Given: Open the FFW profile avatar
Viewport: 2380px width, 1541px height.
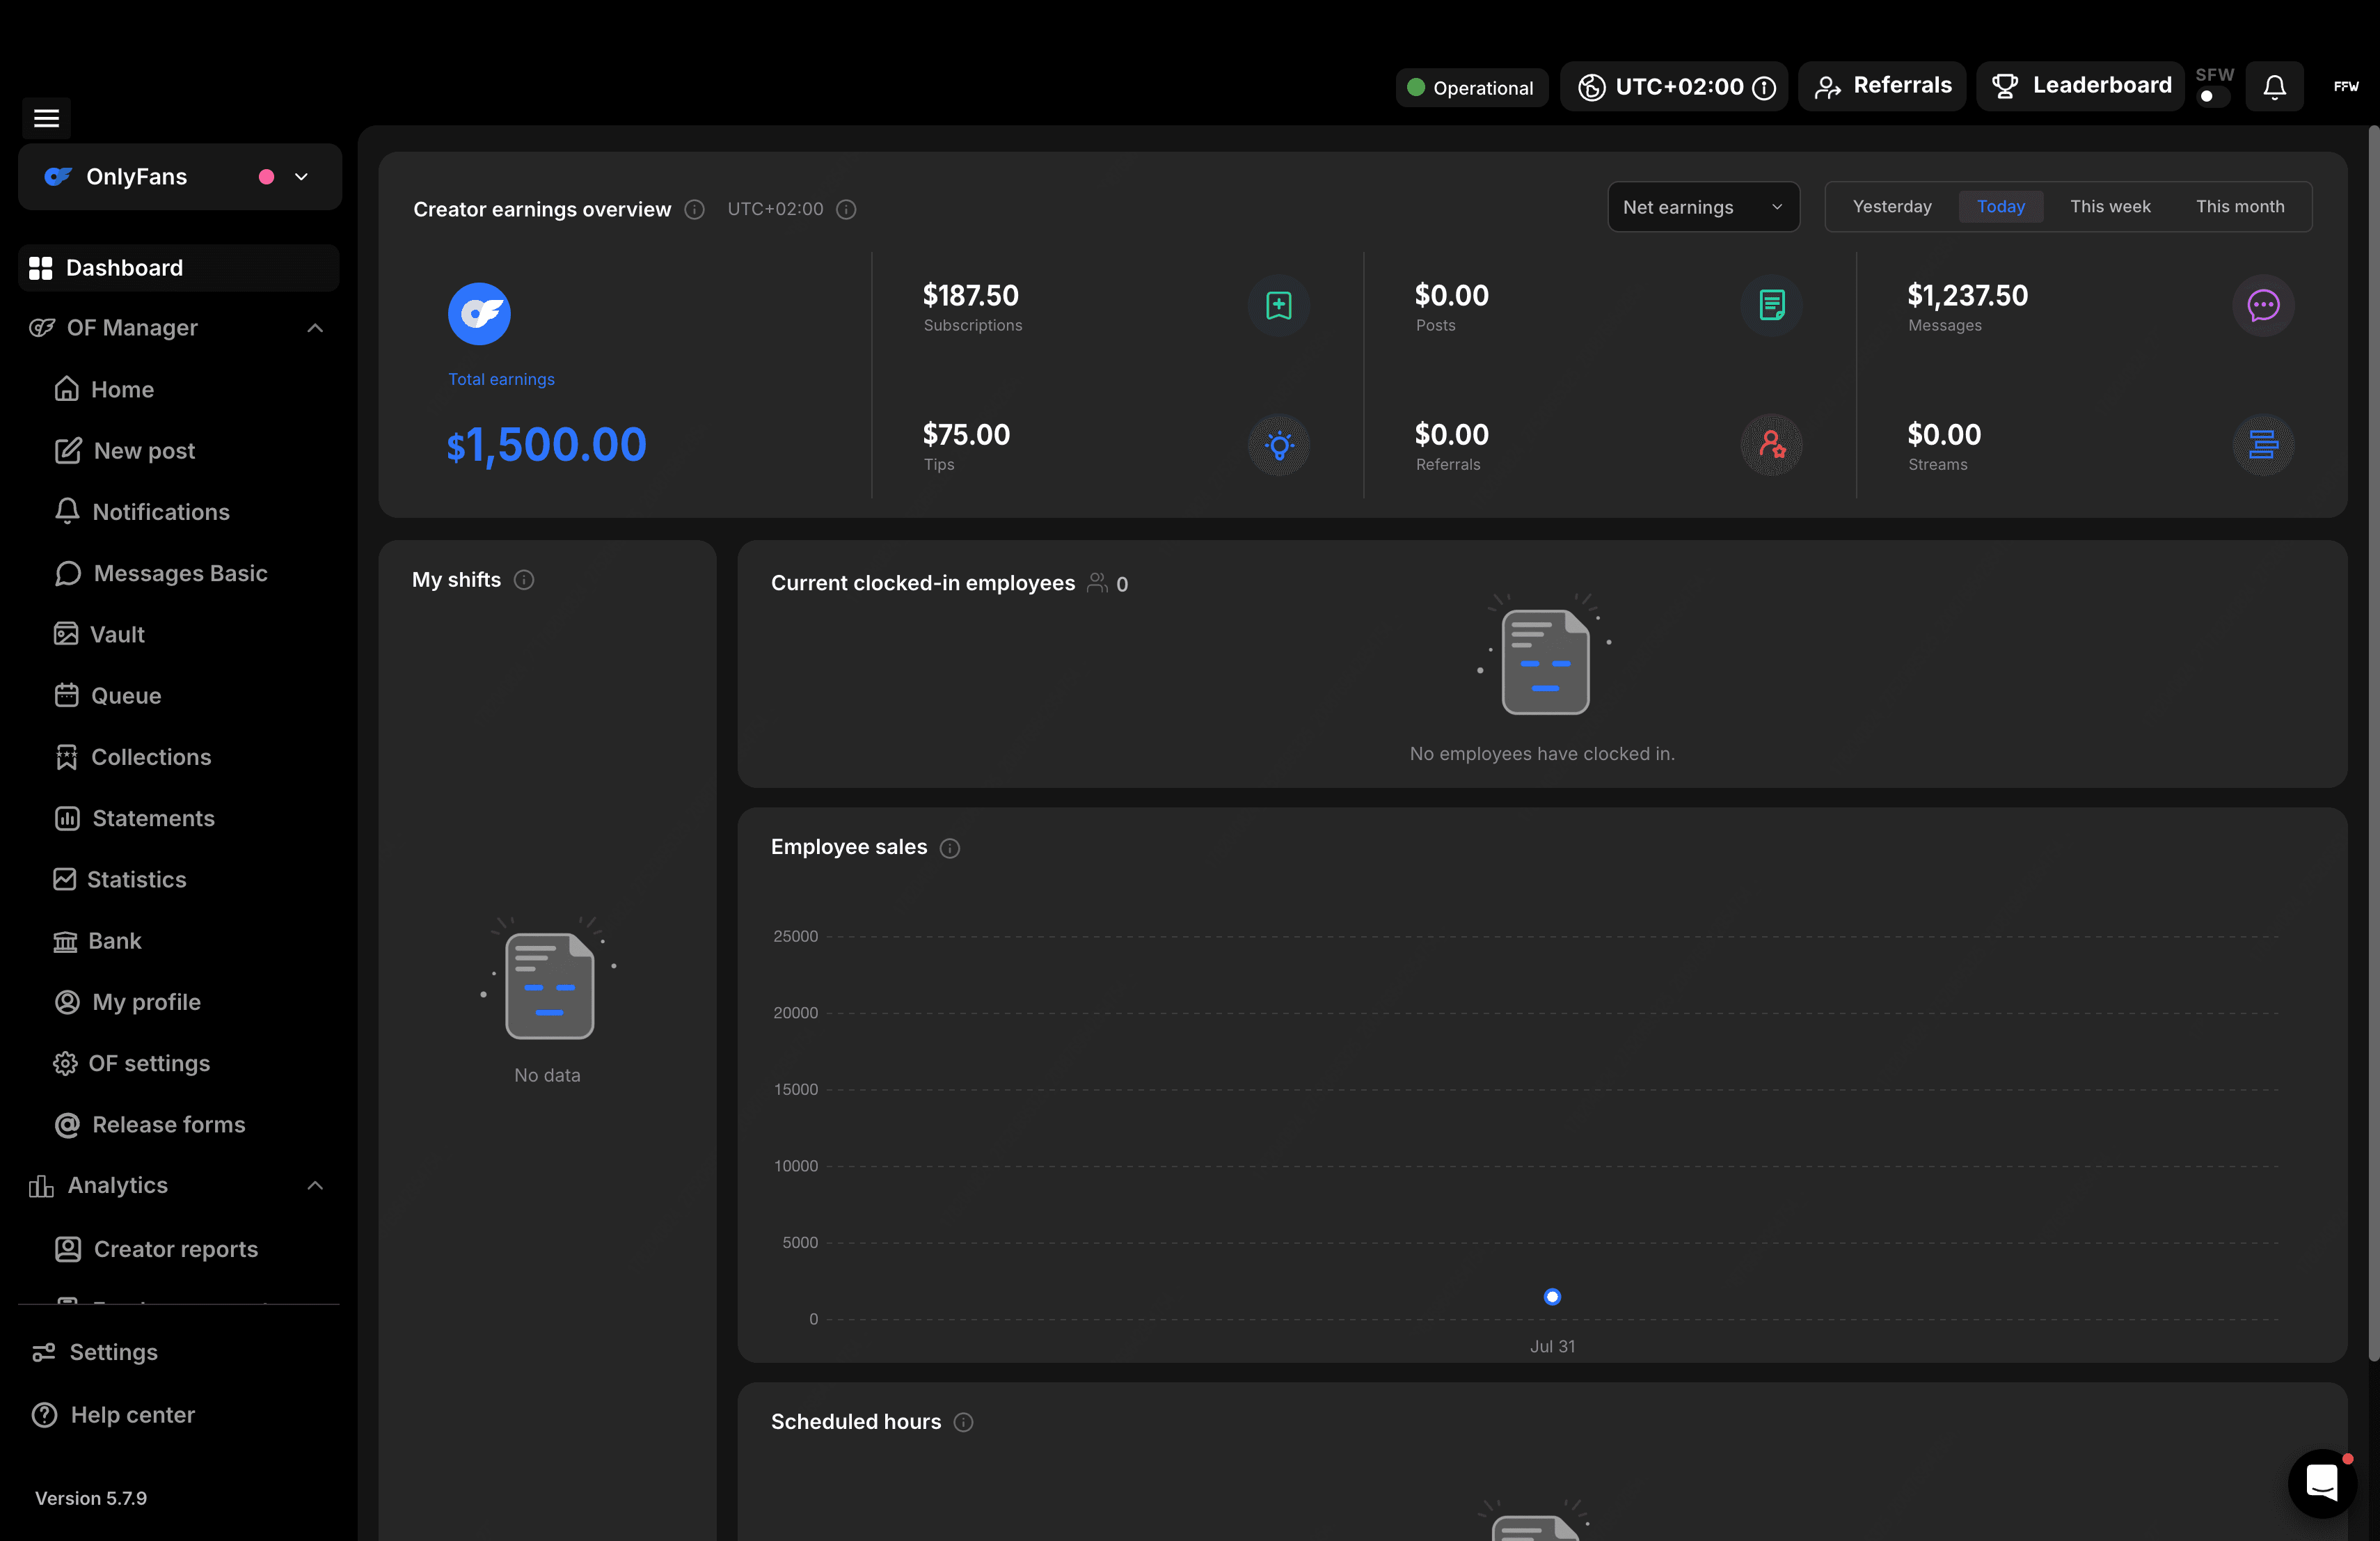Looking at the screenshot, I should (x=2346, y=87).
